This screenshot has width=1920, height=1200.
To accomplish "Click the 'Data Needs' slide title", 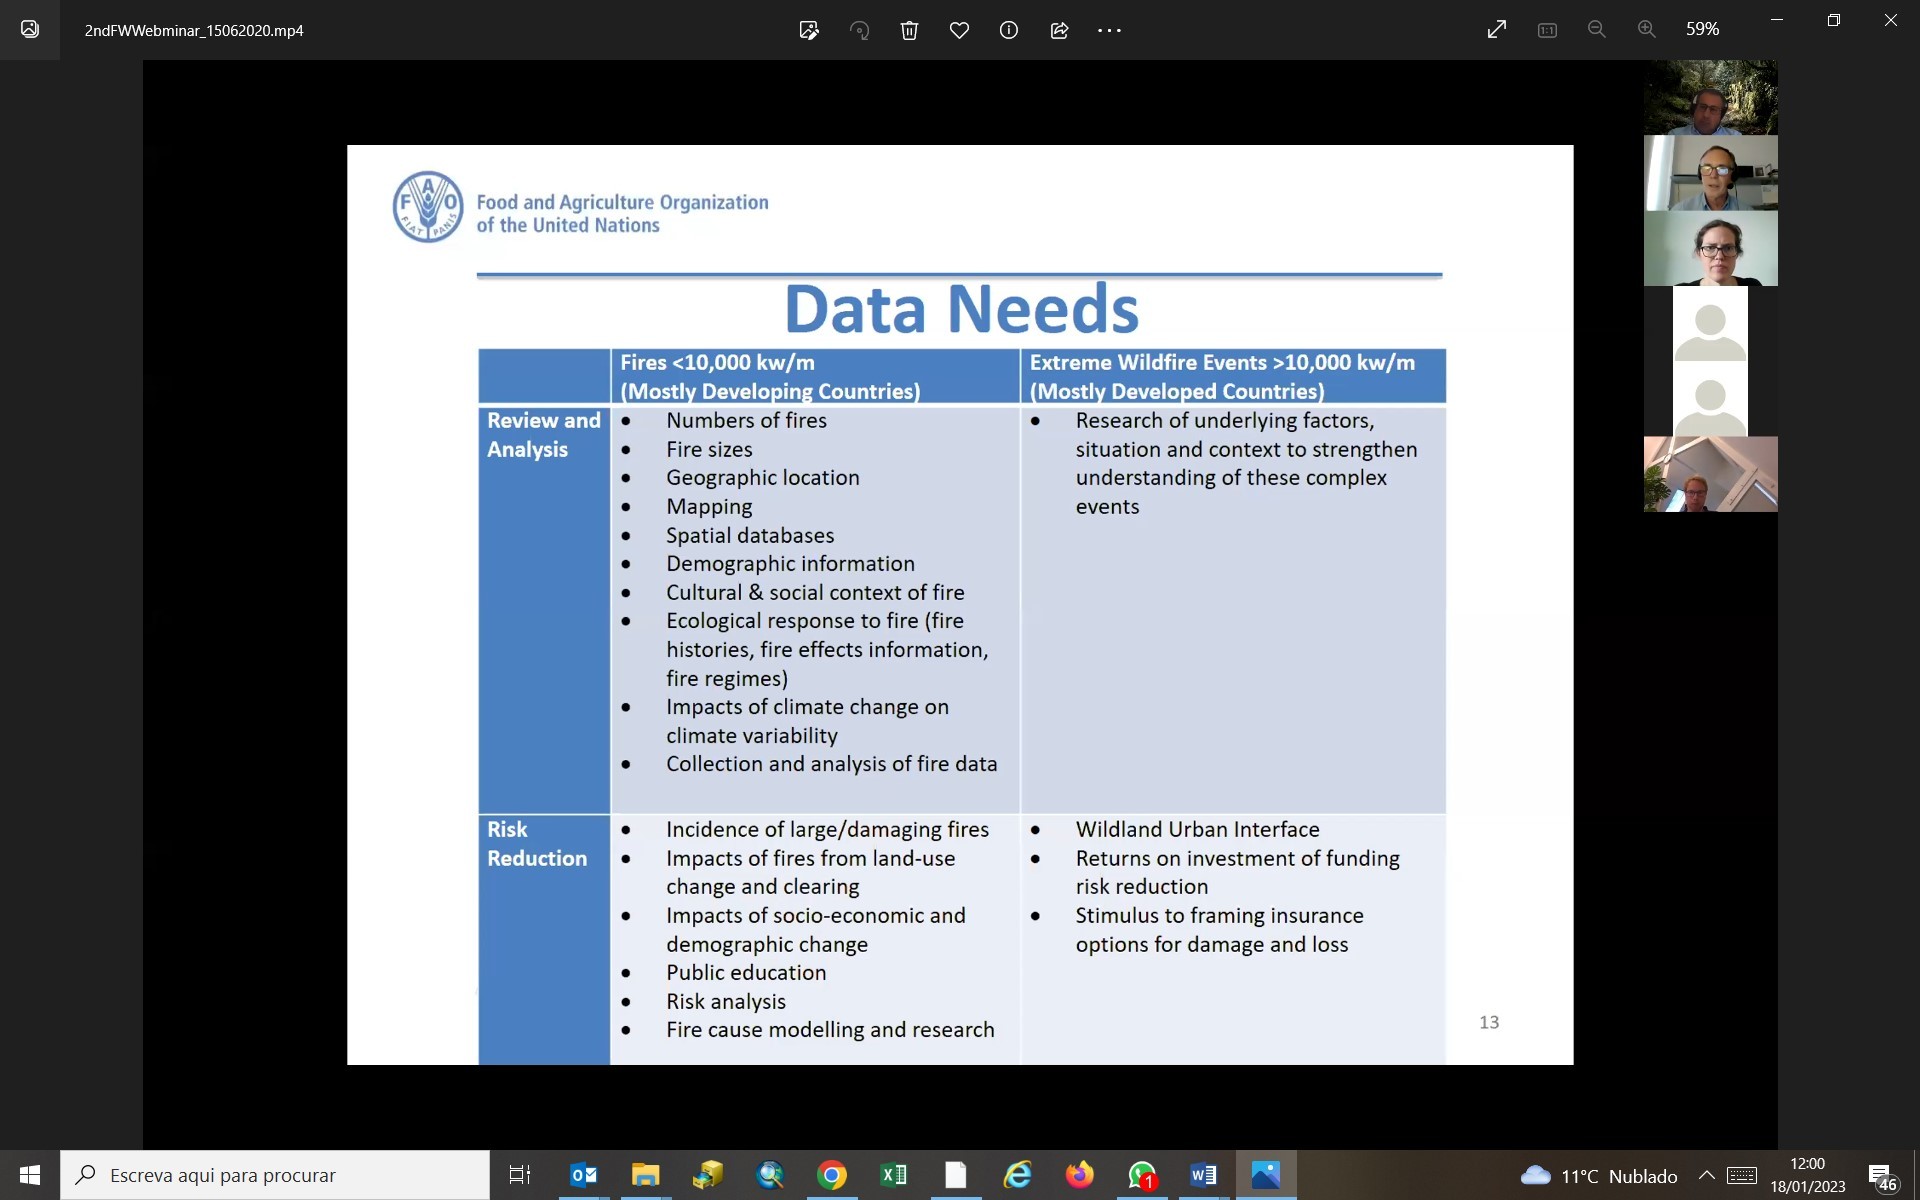I will tap(962, 309).
